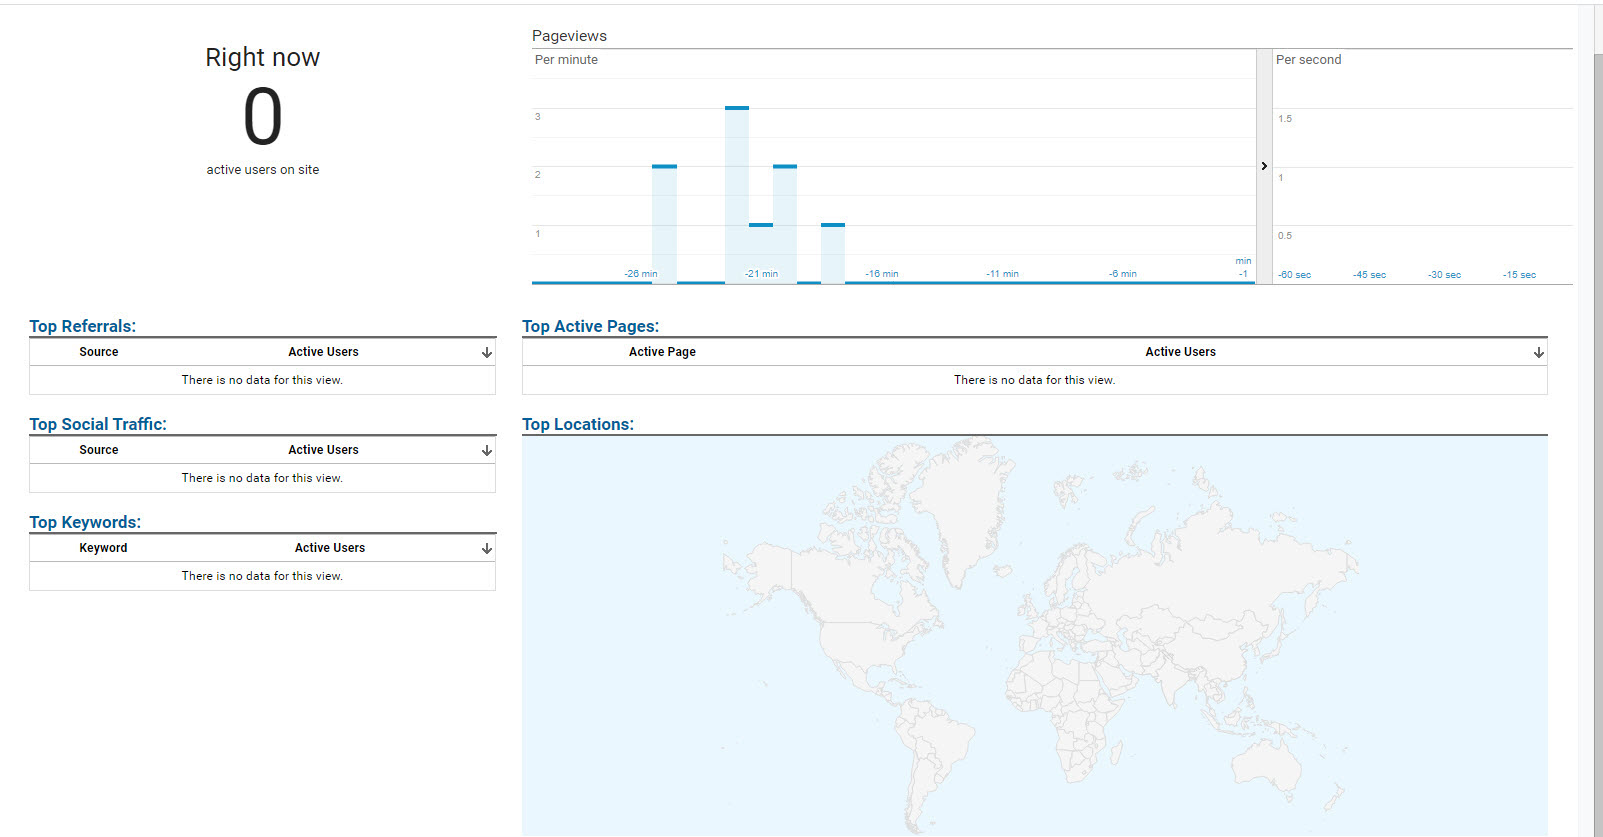Viewport: 1603px width, 837px height.
Task: Click Active Users header in Top Active Pages
Action: [1180, 352]
